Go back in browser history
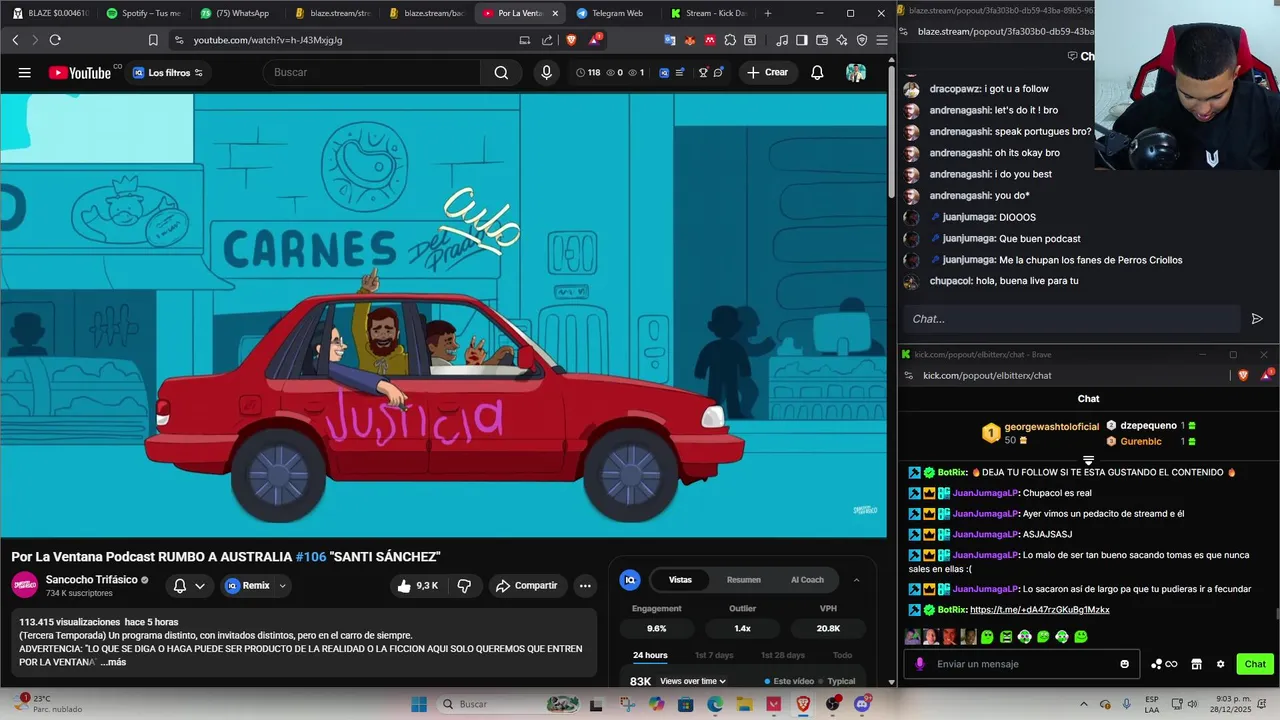1280x720 pixels. (x=15, y=40)
